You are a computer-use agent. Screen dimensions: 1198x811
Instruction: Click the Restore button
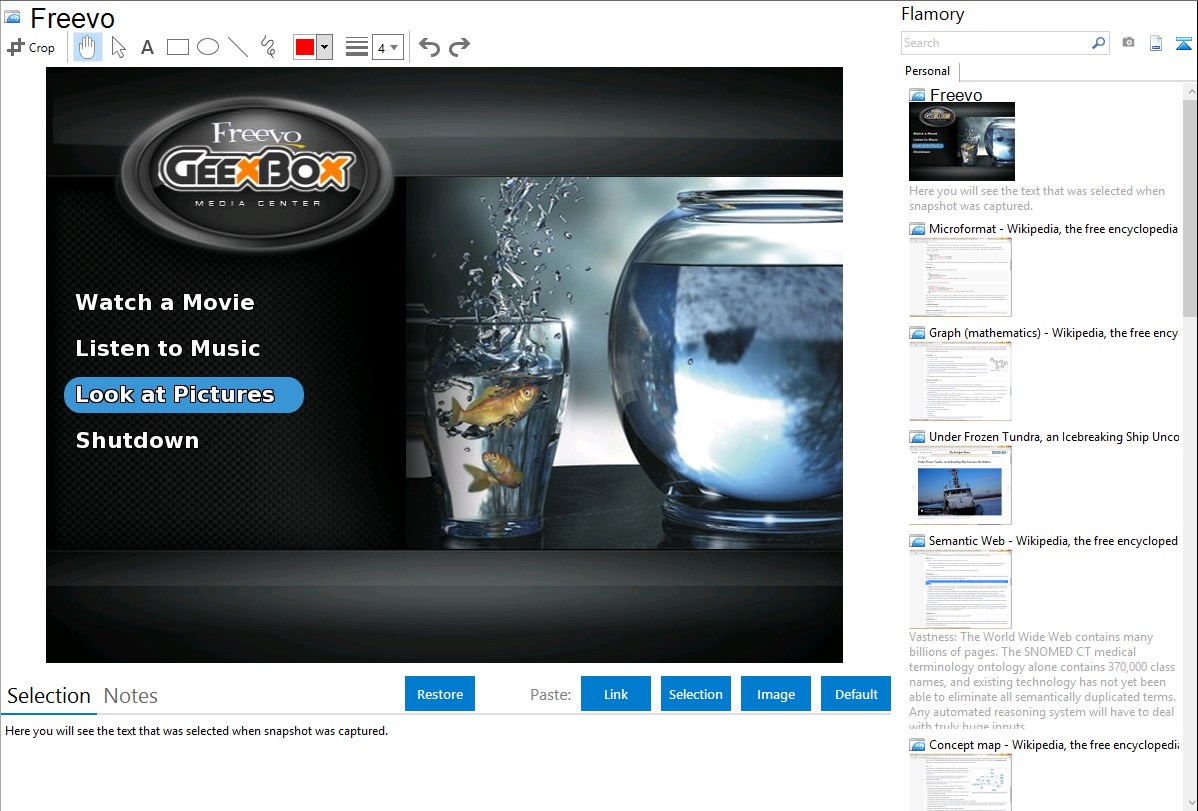440,694
